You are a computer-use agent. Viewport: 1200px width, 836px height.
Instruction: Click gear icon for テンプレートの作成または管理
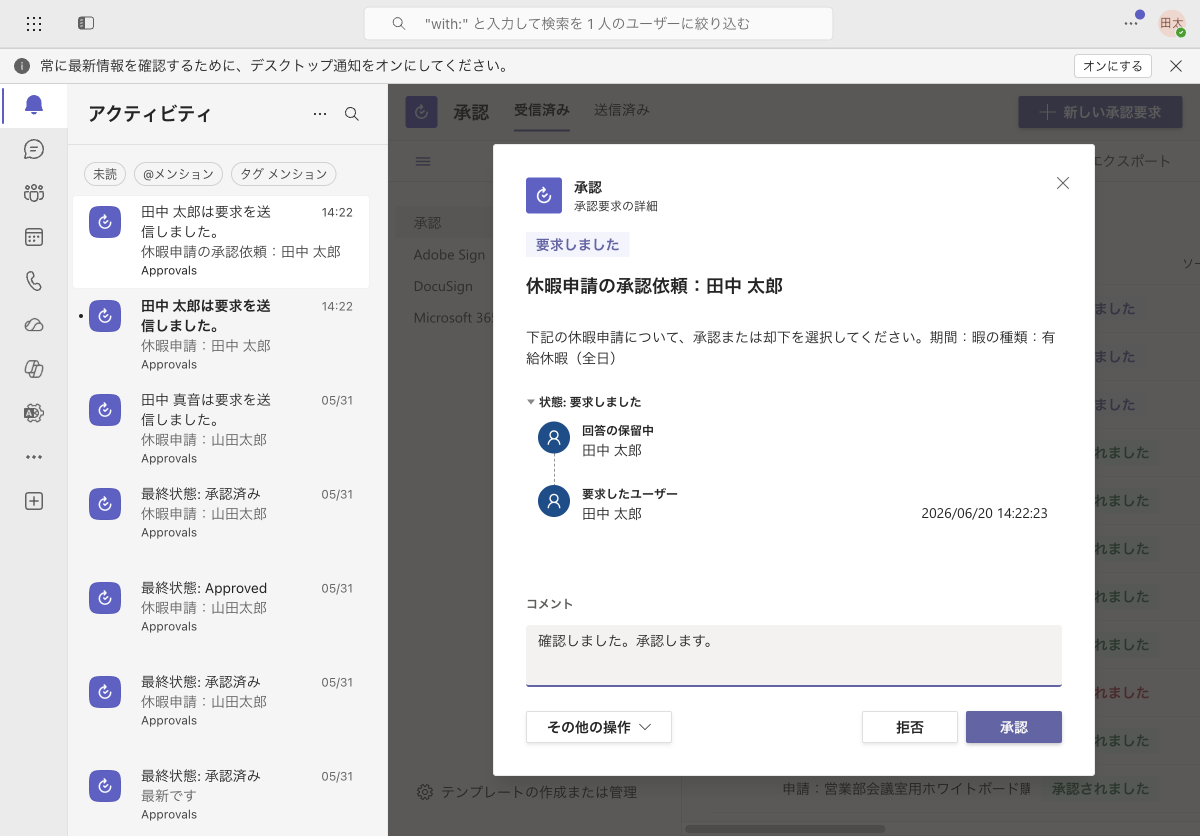pyautogui.click(x=425, y=792)
